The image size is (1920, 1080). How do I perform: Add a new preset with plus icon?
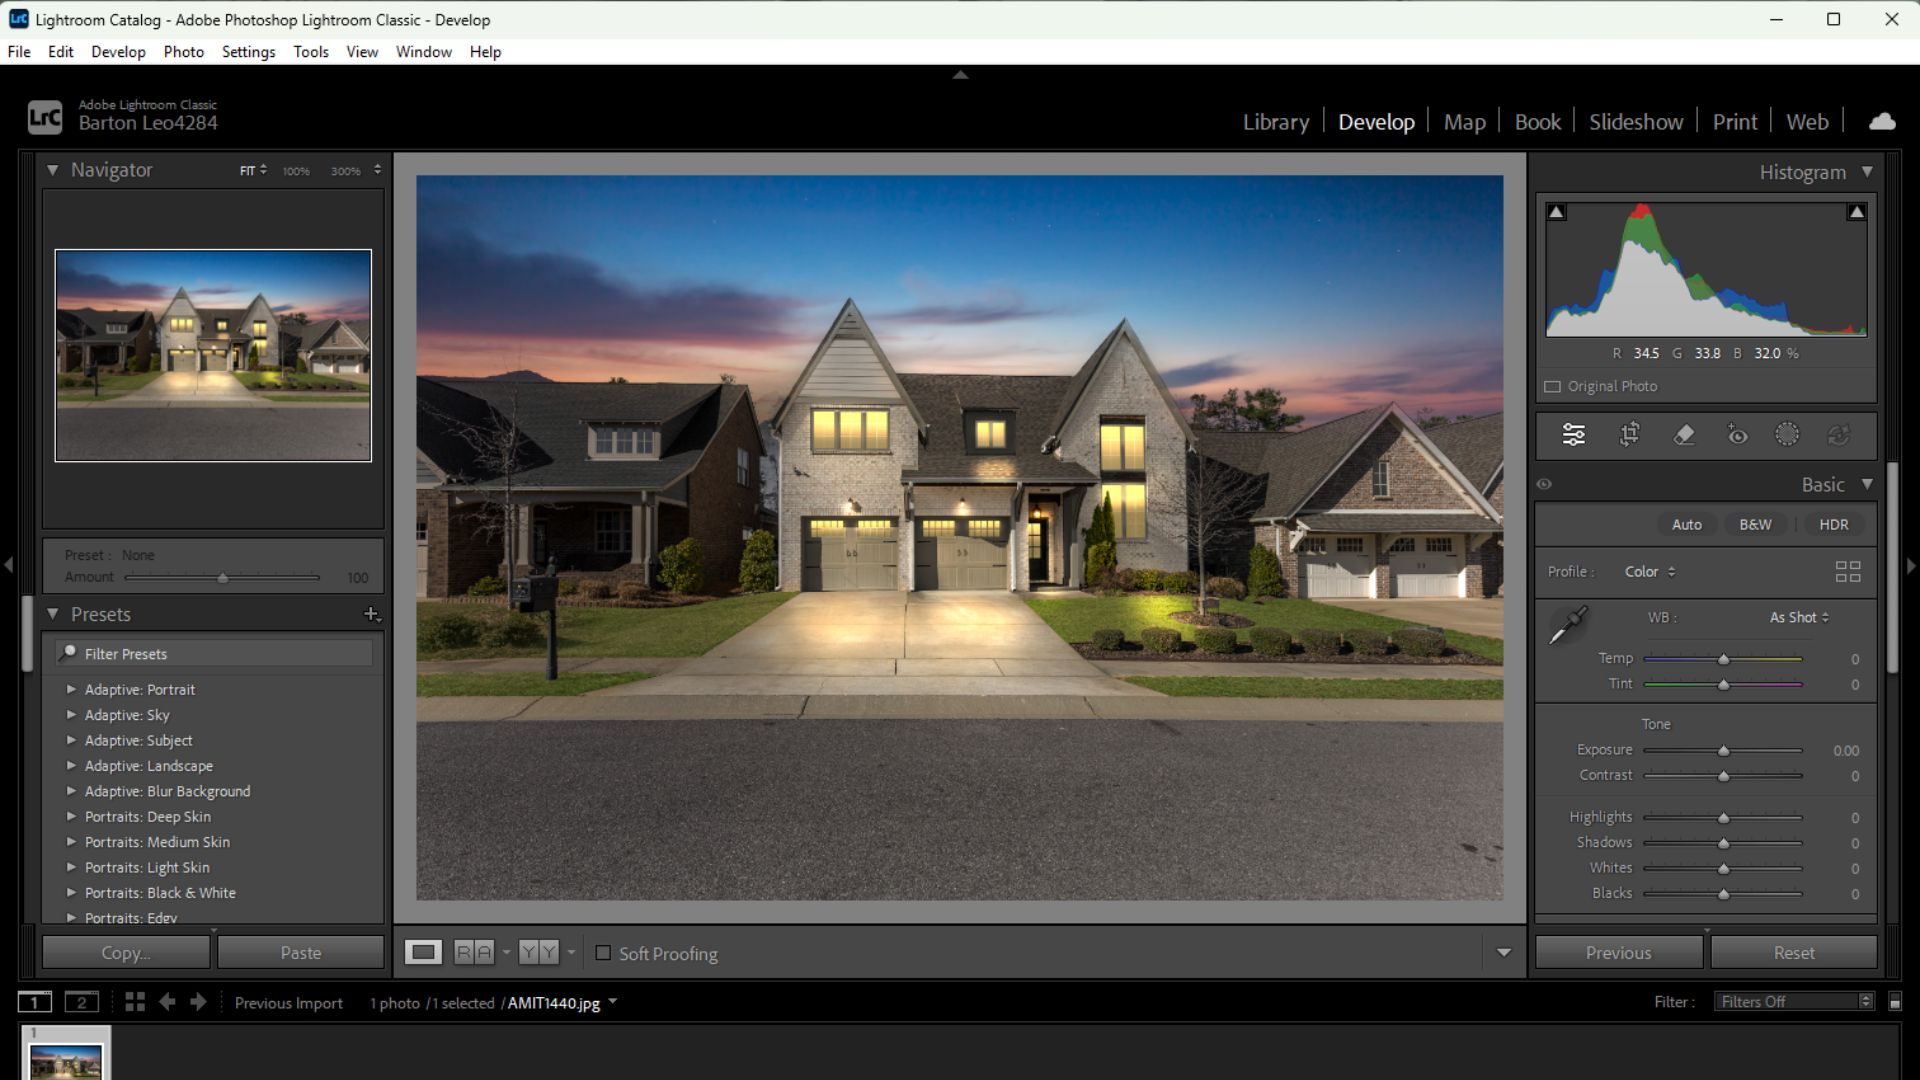[x=371, y=614]
